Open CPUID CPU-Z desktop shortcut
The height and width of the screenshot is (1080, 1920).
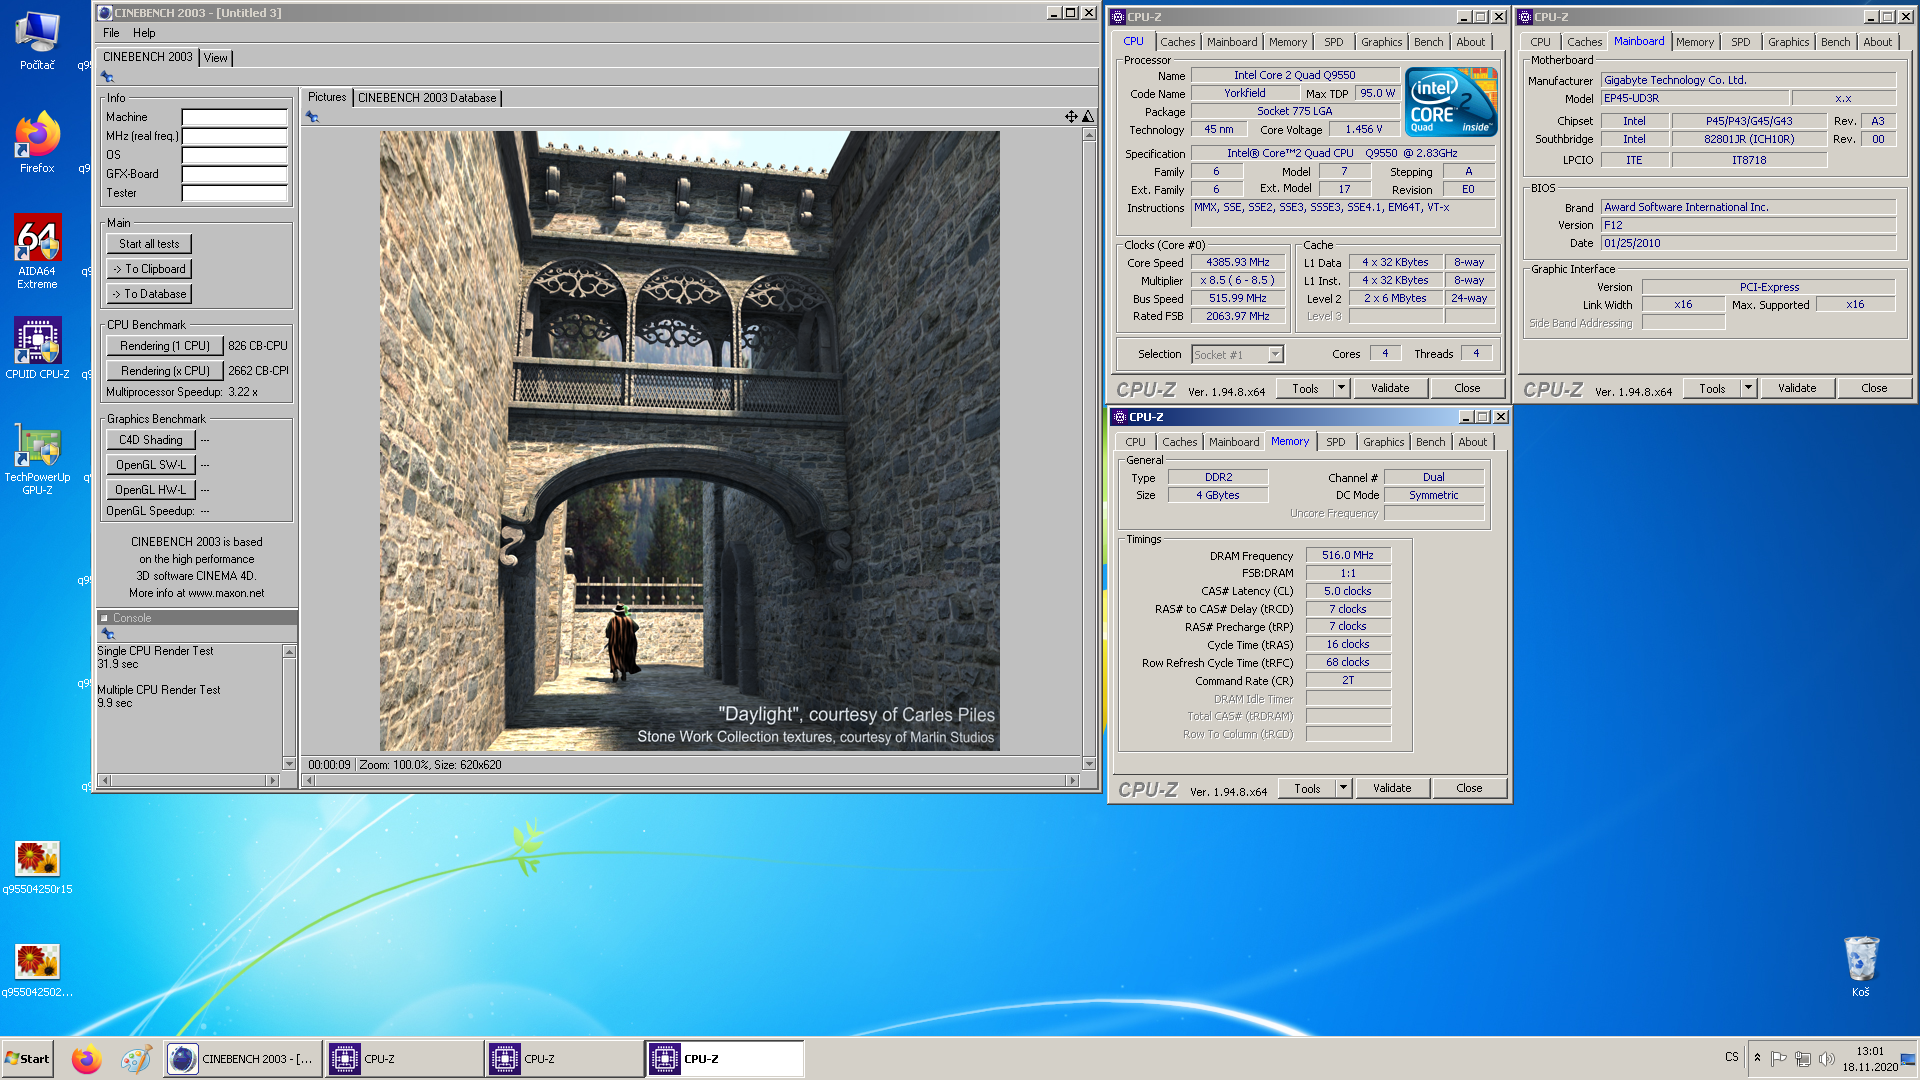pos(37,347)
